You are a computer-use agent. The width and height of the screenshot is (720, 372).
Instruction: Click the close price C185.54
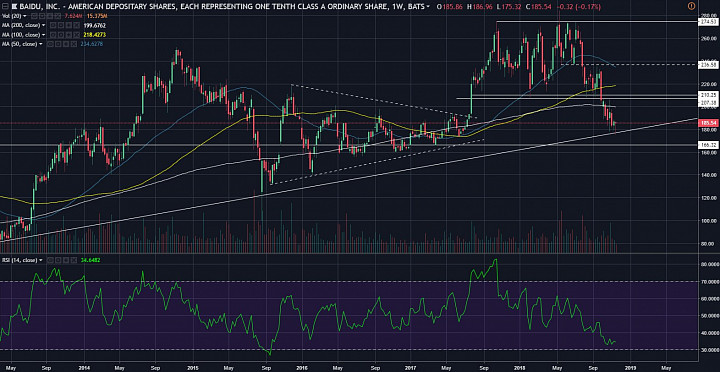[540, 6]
